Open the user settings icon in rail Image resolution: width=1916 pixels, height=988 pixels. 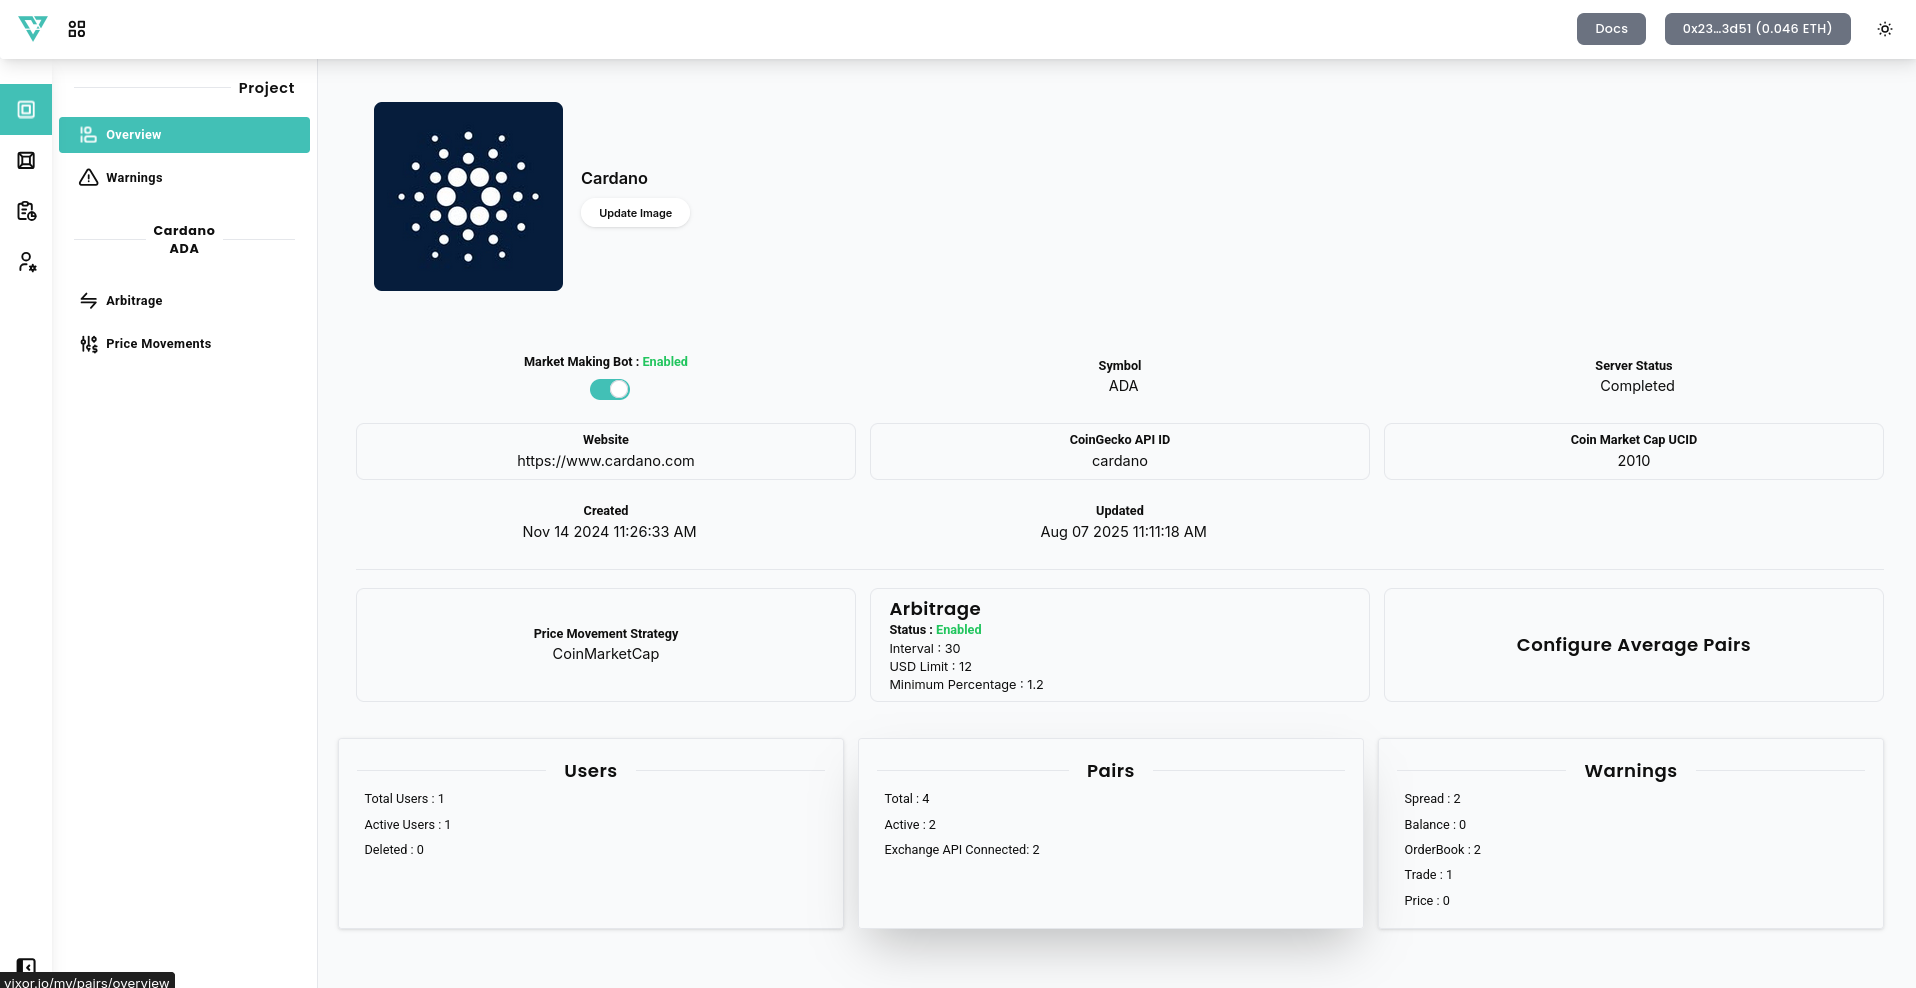tap(26, 262)
